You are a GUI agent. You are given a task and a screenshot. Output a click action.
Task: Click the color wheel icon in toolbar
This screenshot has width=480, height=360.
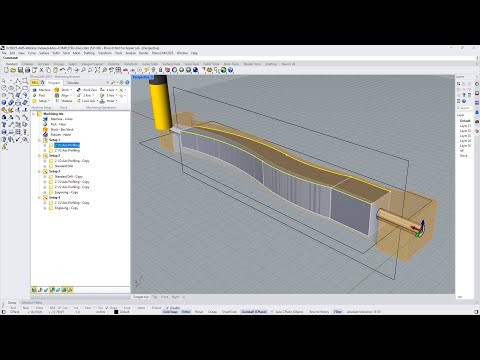(x=174, y=70)
